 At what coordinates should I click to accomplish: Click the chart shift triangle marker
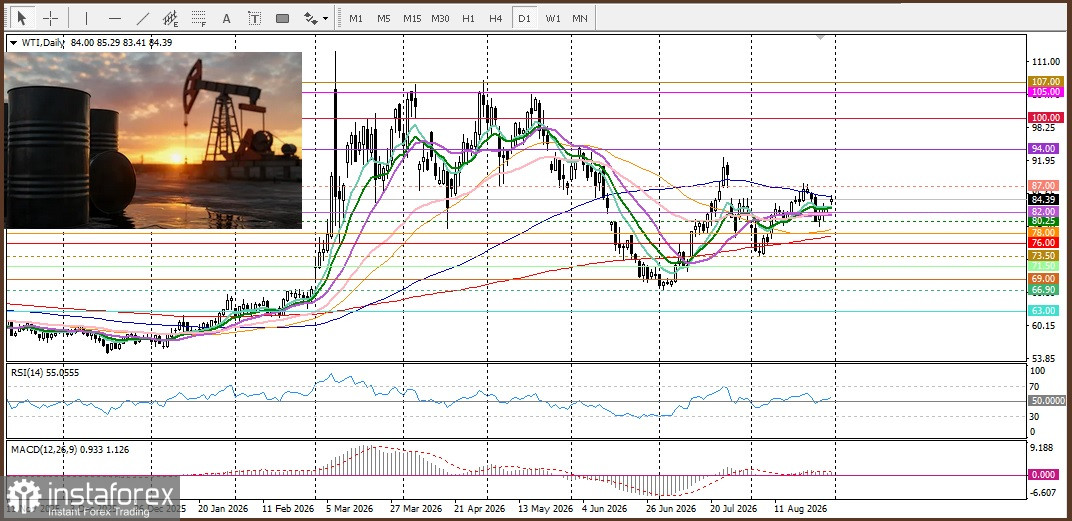(x=821, y=37)
